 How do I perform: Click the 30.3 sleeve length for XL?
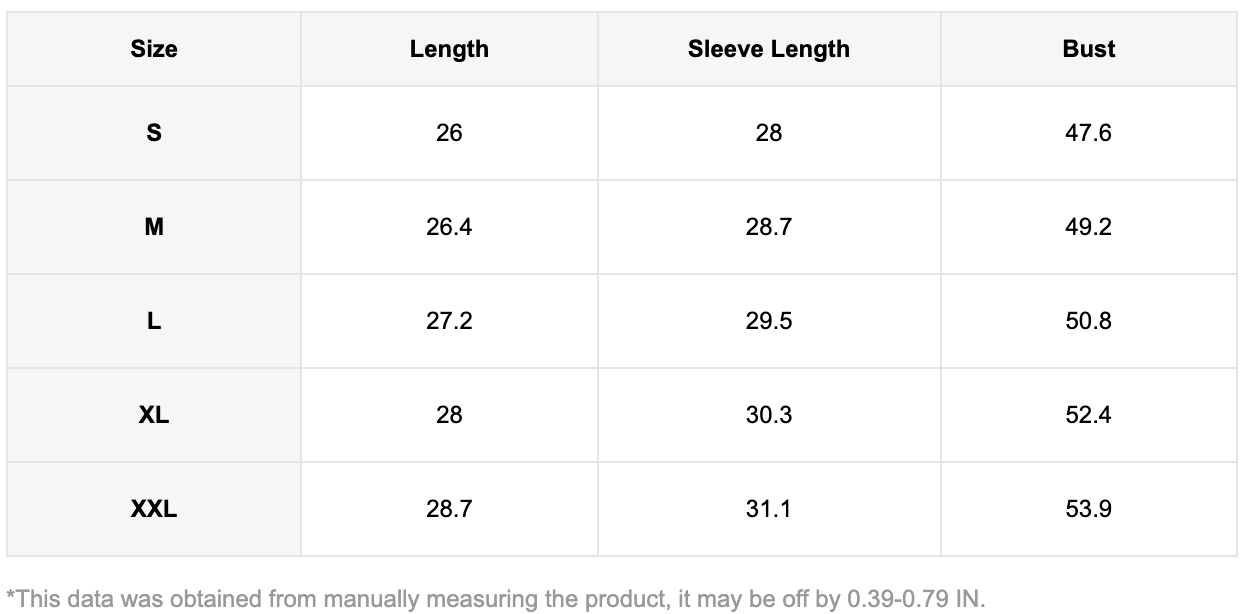(768, 415)
